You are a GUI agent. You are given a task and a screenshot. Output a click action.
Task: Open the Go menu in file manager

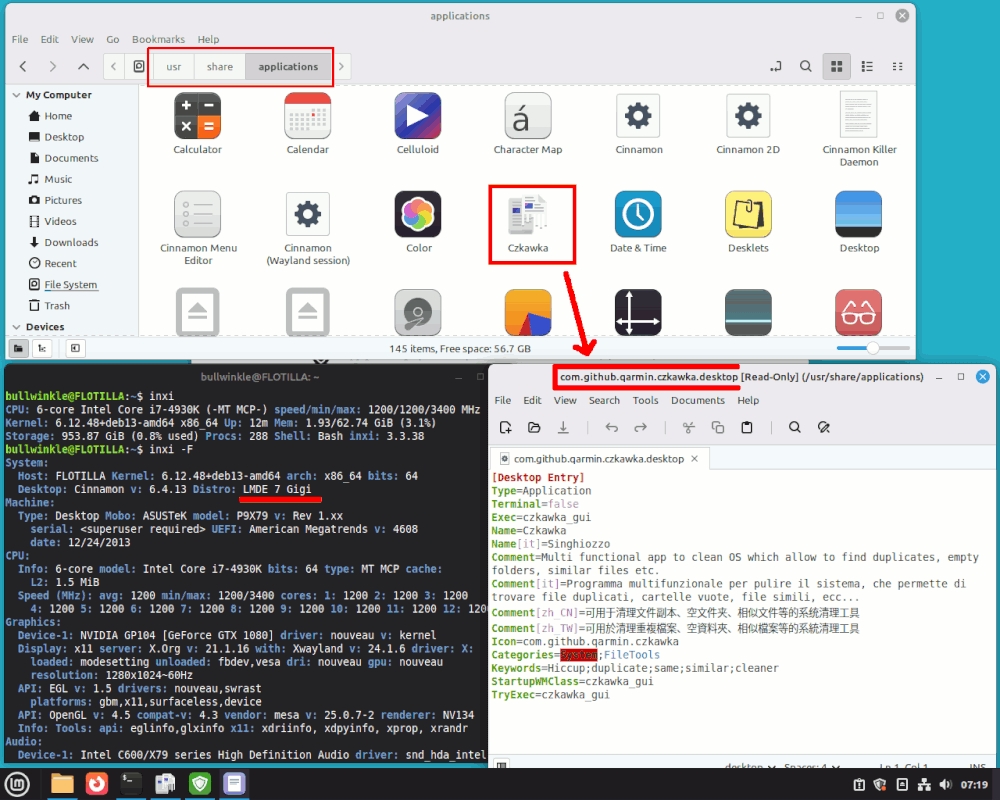(x=113, y=39)
